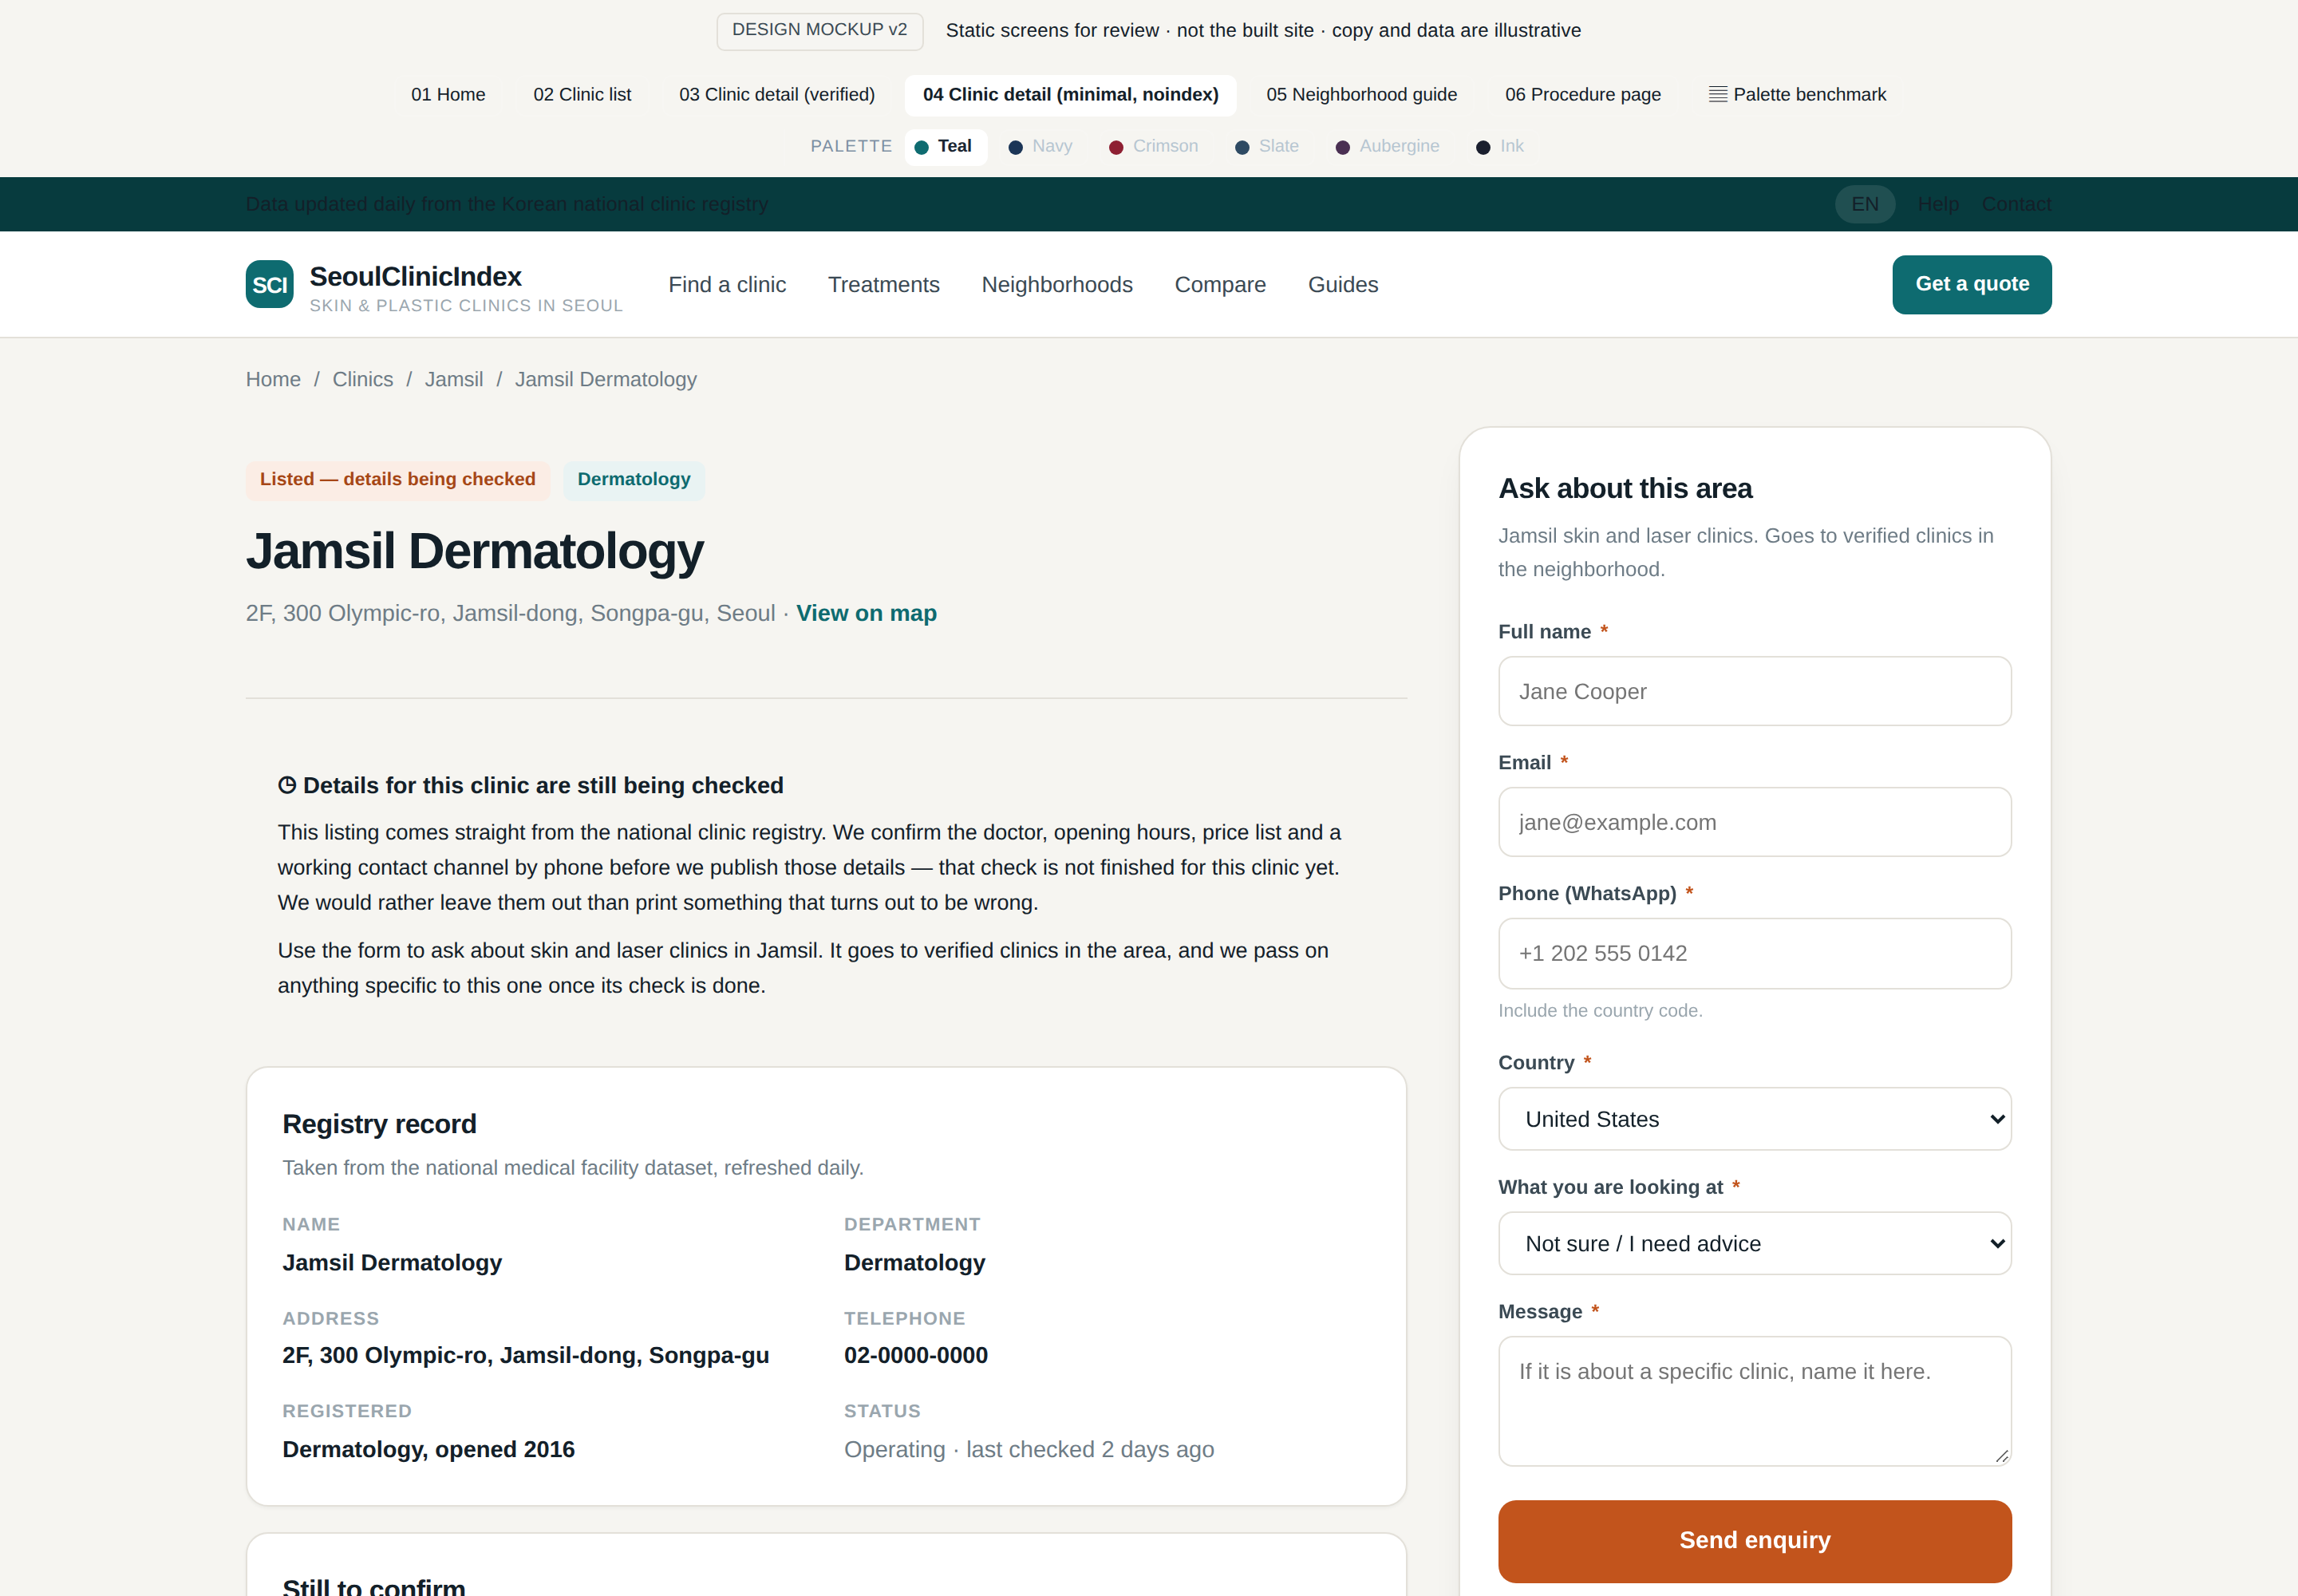Focus the Full name input field
The width and height of the screenshot is (2298, 1596).
click(x=1754, y=691)
